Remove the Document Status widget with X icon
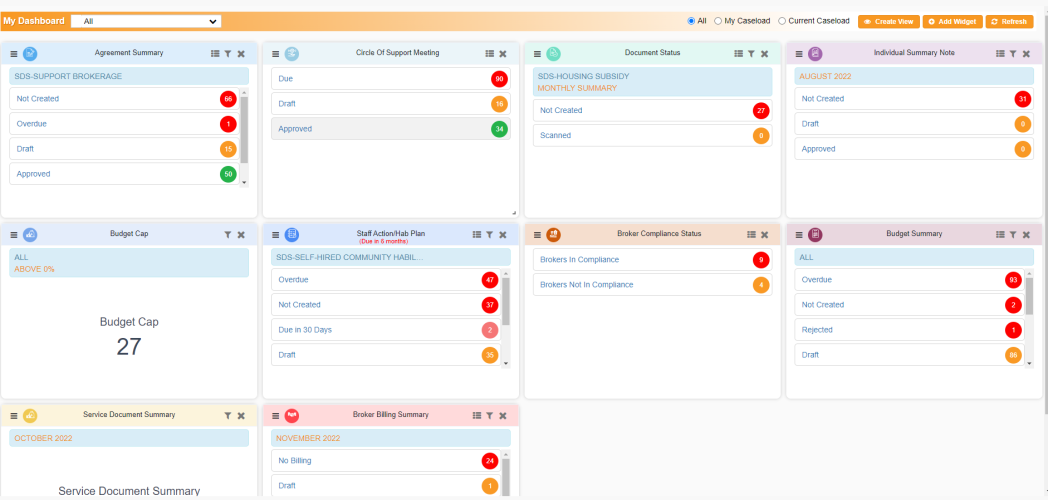This screenshot has width=1048, height=500. click(765, 54)
